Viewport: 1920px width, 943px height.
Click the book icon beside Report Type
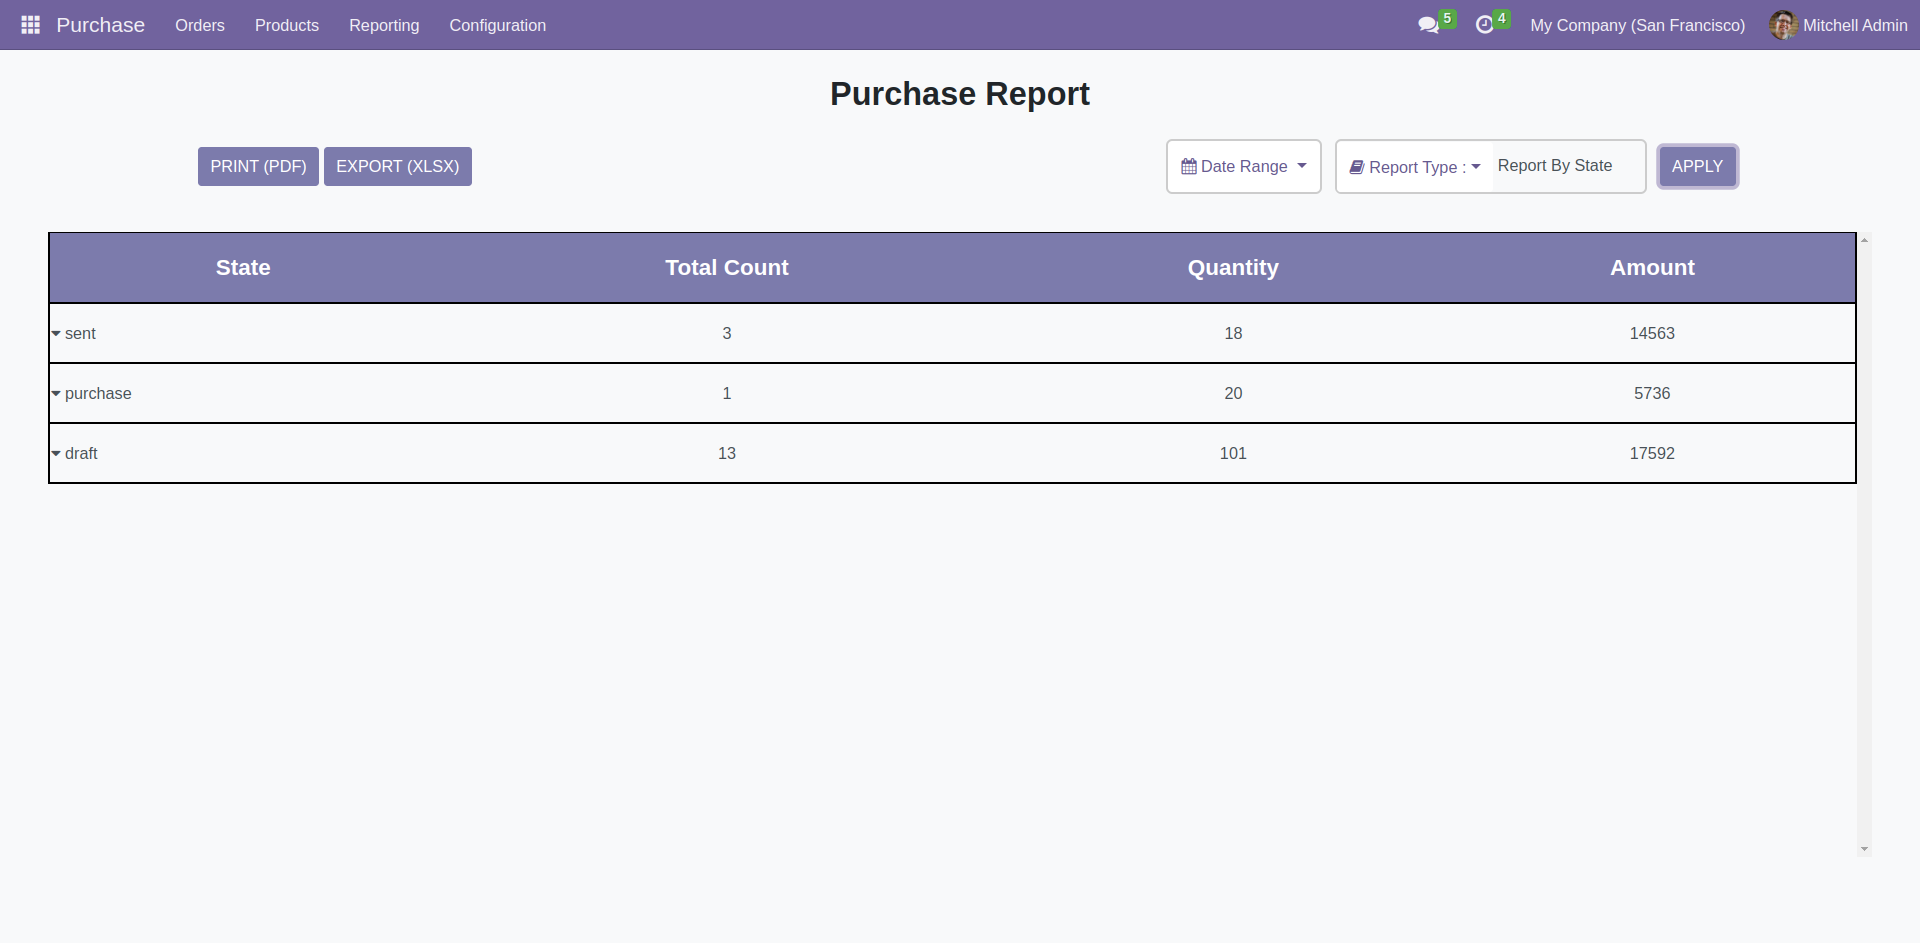coord(1356,167)
